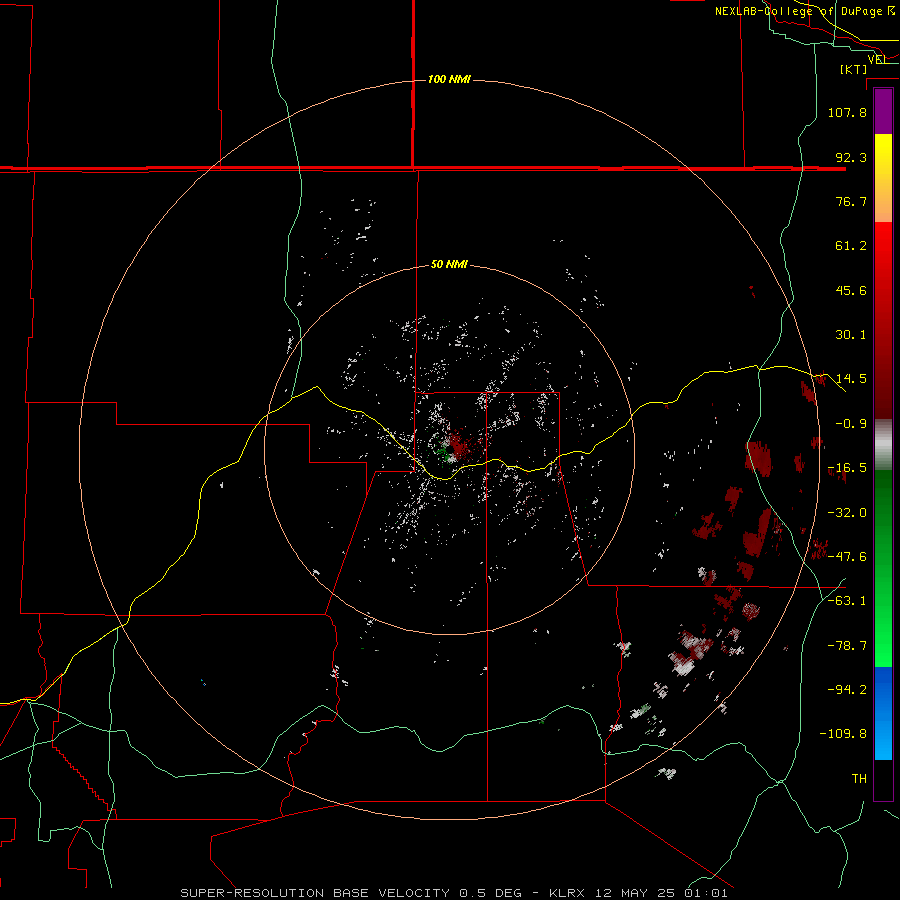Pick the blue segment of the color bar

(x=883, y=713)
